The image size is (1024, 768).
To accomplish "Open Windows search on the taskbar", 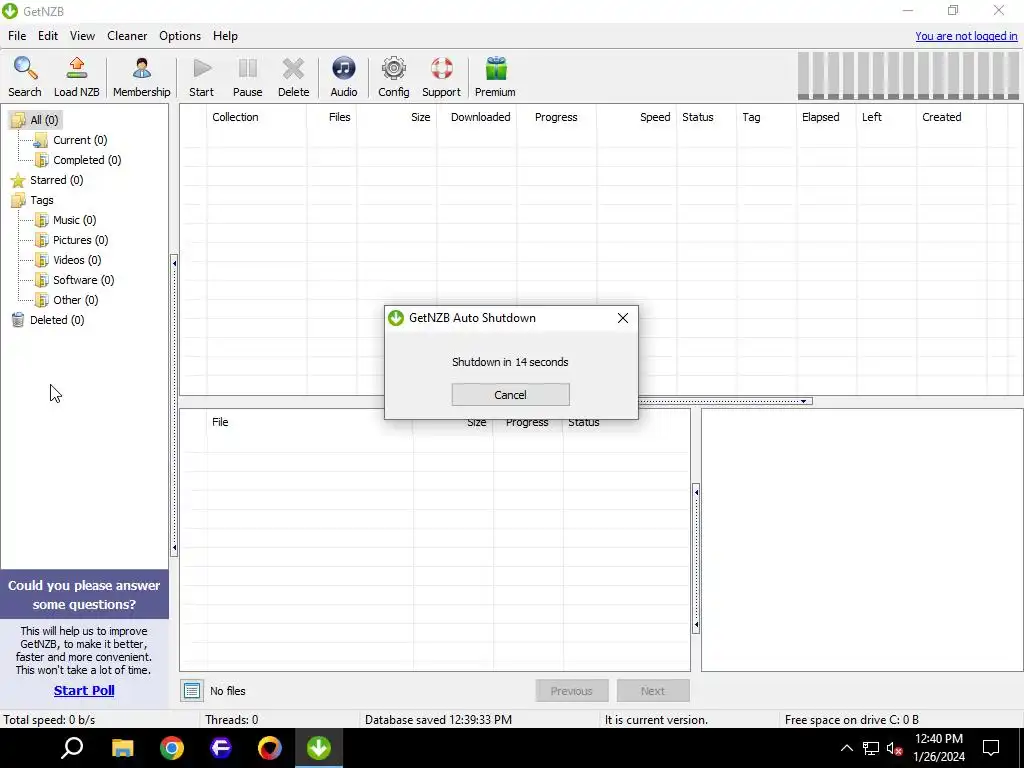I will [72, 748].
